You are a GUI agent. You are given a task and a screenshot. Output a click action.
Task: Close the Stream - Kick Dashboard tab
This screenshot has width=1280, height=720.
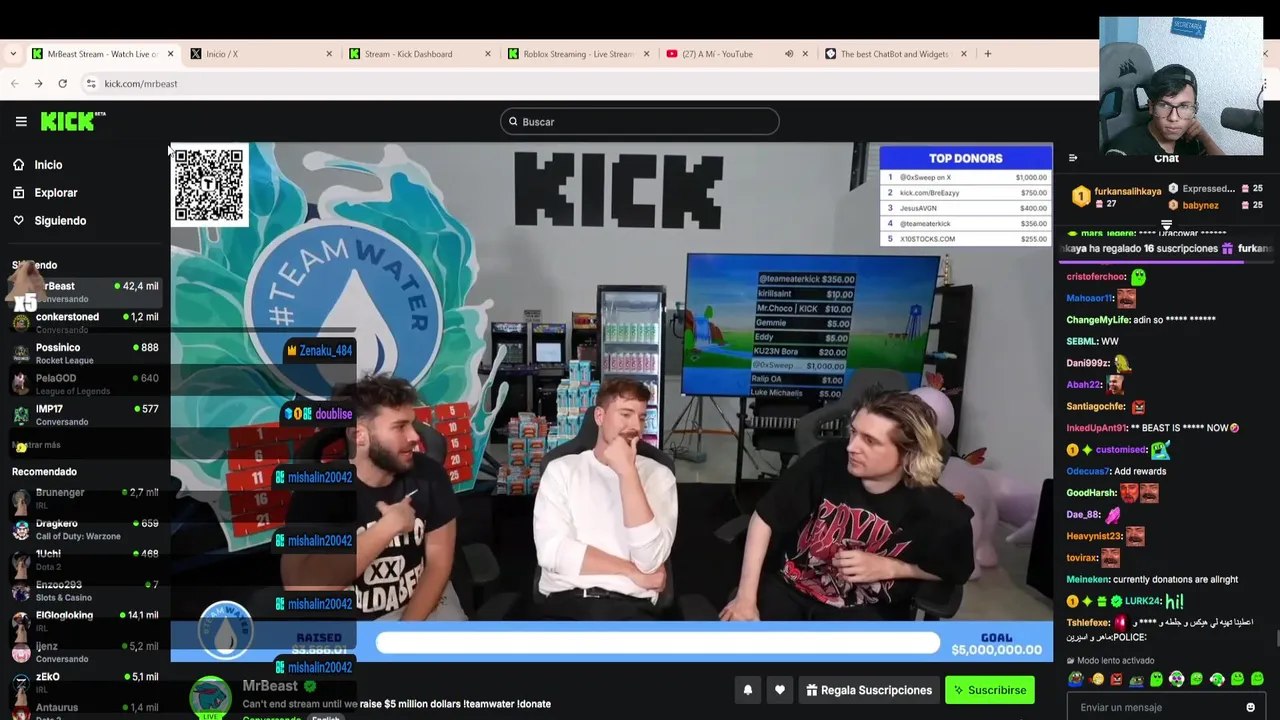[488, 54]
